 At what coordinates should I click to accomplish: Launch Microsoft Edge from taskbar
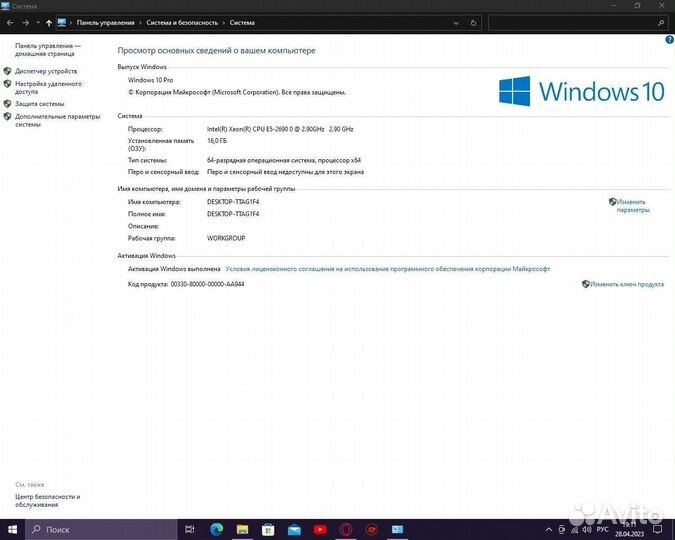click(x=217, y=529)
